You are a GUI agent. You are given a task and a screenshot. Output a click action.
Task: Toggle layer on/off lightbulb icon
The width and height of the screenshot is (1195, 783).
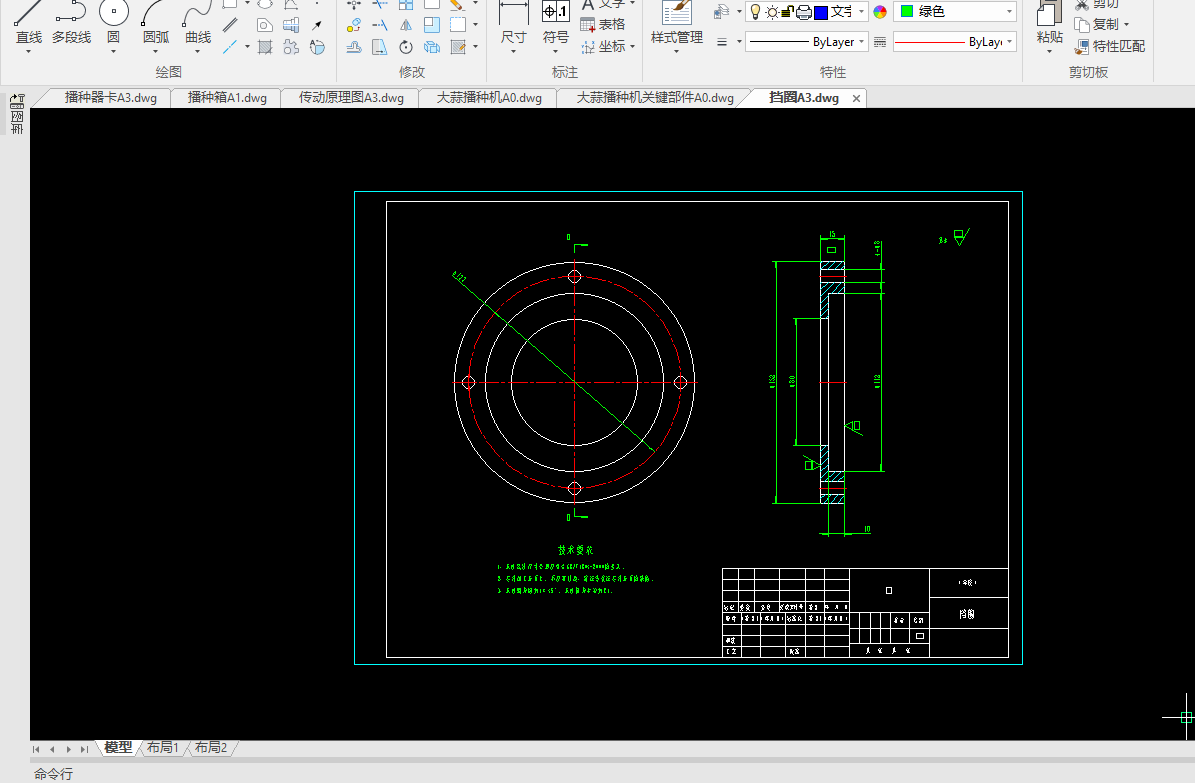point(756,12)
